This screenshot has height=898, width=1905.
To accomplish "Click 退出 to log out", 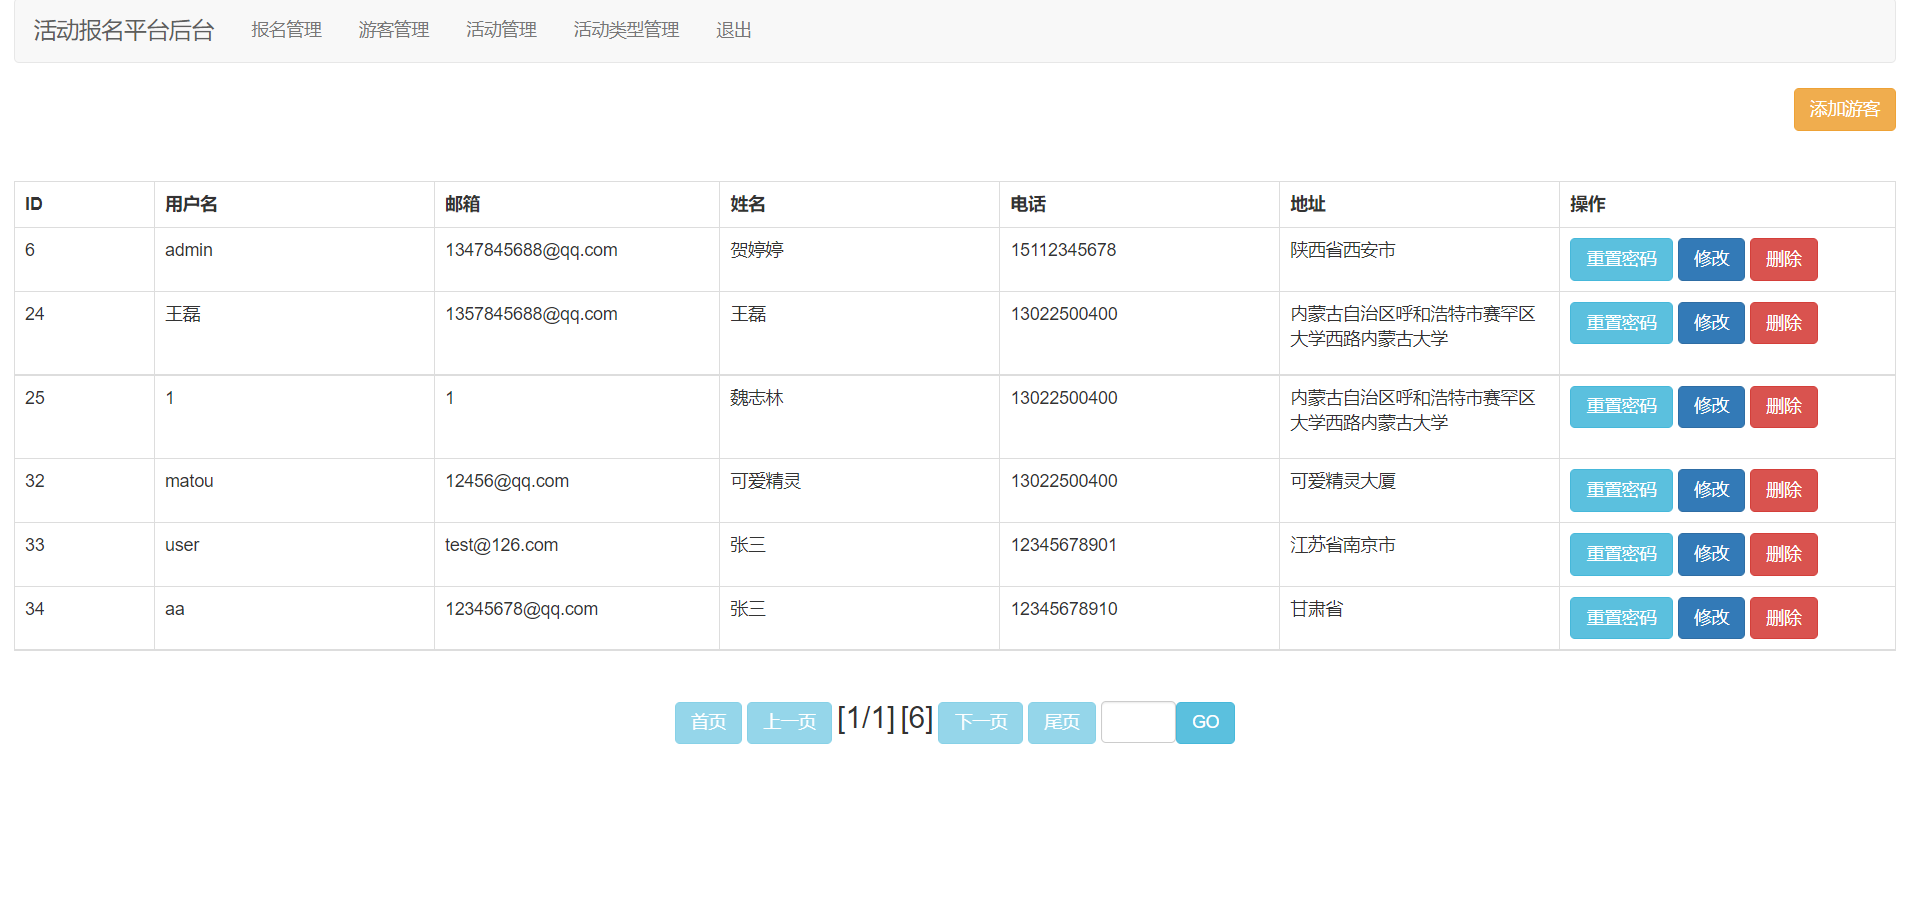I will coord(733,30).
